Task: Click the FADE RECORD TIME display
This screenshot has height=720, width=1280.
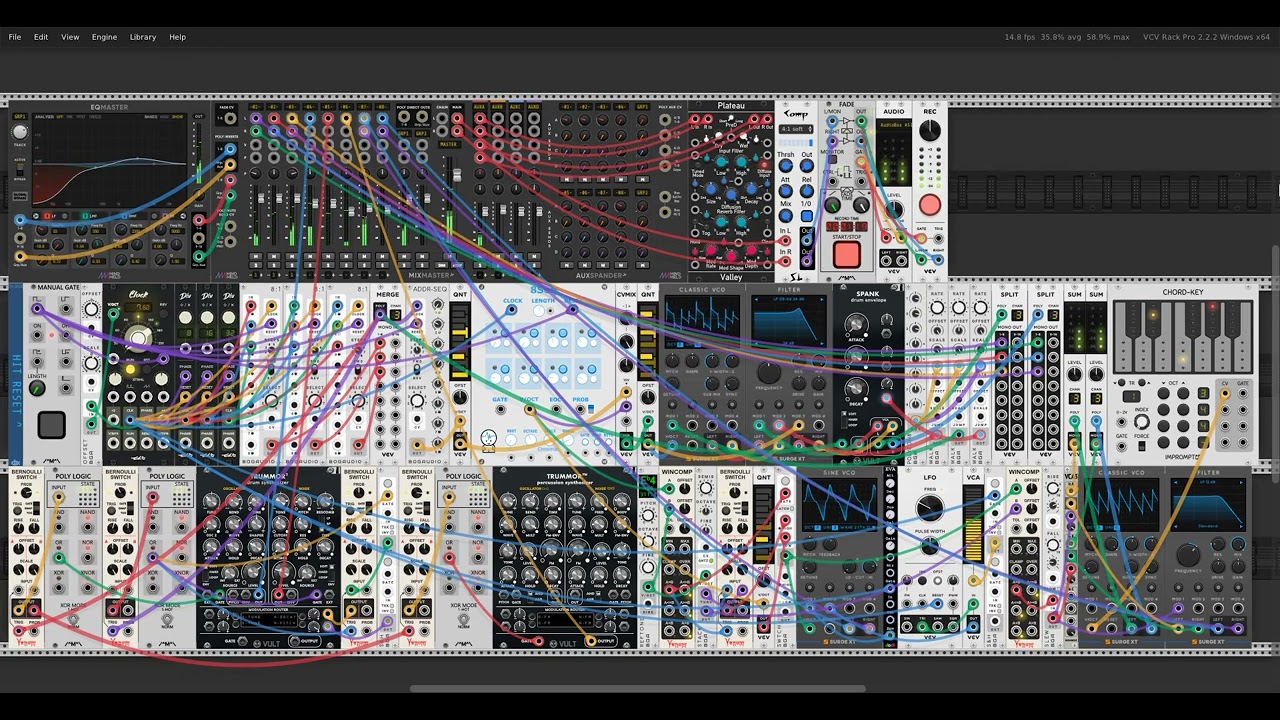Action: [x=846, y=227]
